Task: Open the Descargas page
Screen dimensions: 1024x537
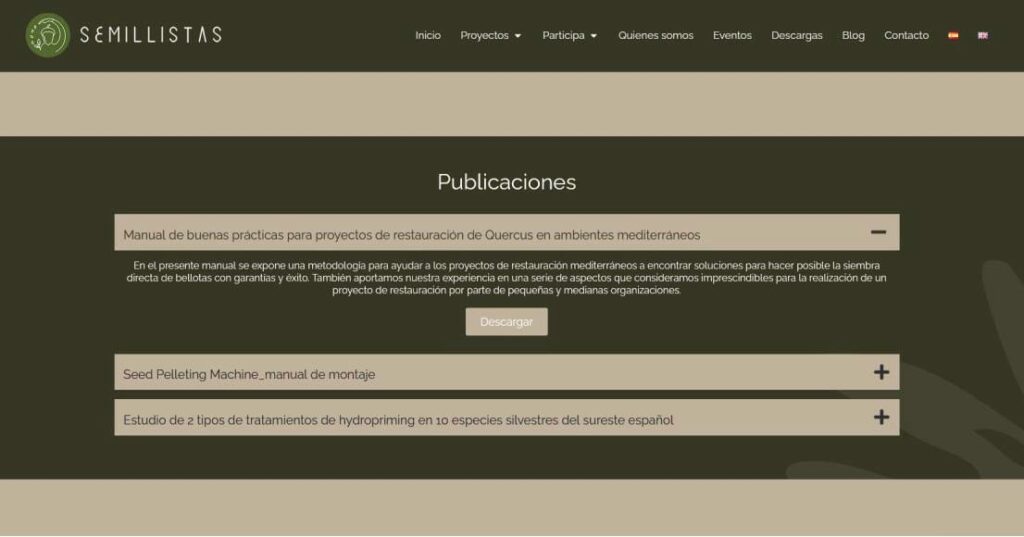Action: tap(797, 35)
